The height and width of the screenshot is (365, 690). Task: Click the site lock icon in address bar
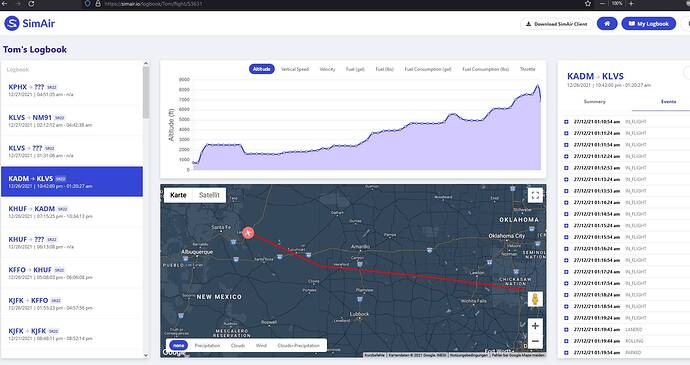point(98,4)
